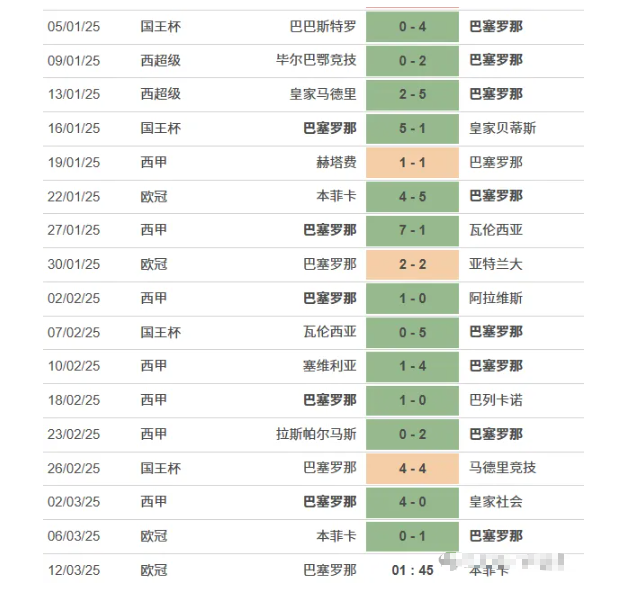View the 1 - 1 draw score
Viewport: 620px width, 601px height.
click(x=412, y=162)
